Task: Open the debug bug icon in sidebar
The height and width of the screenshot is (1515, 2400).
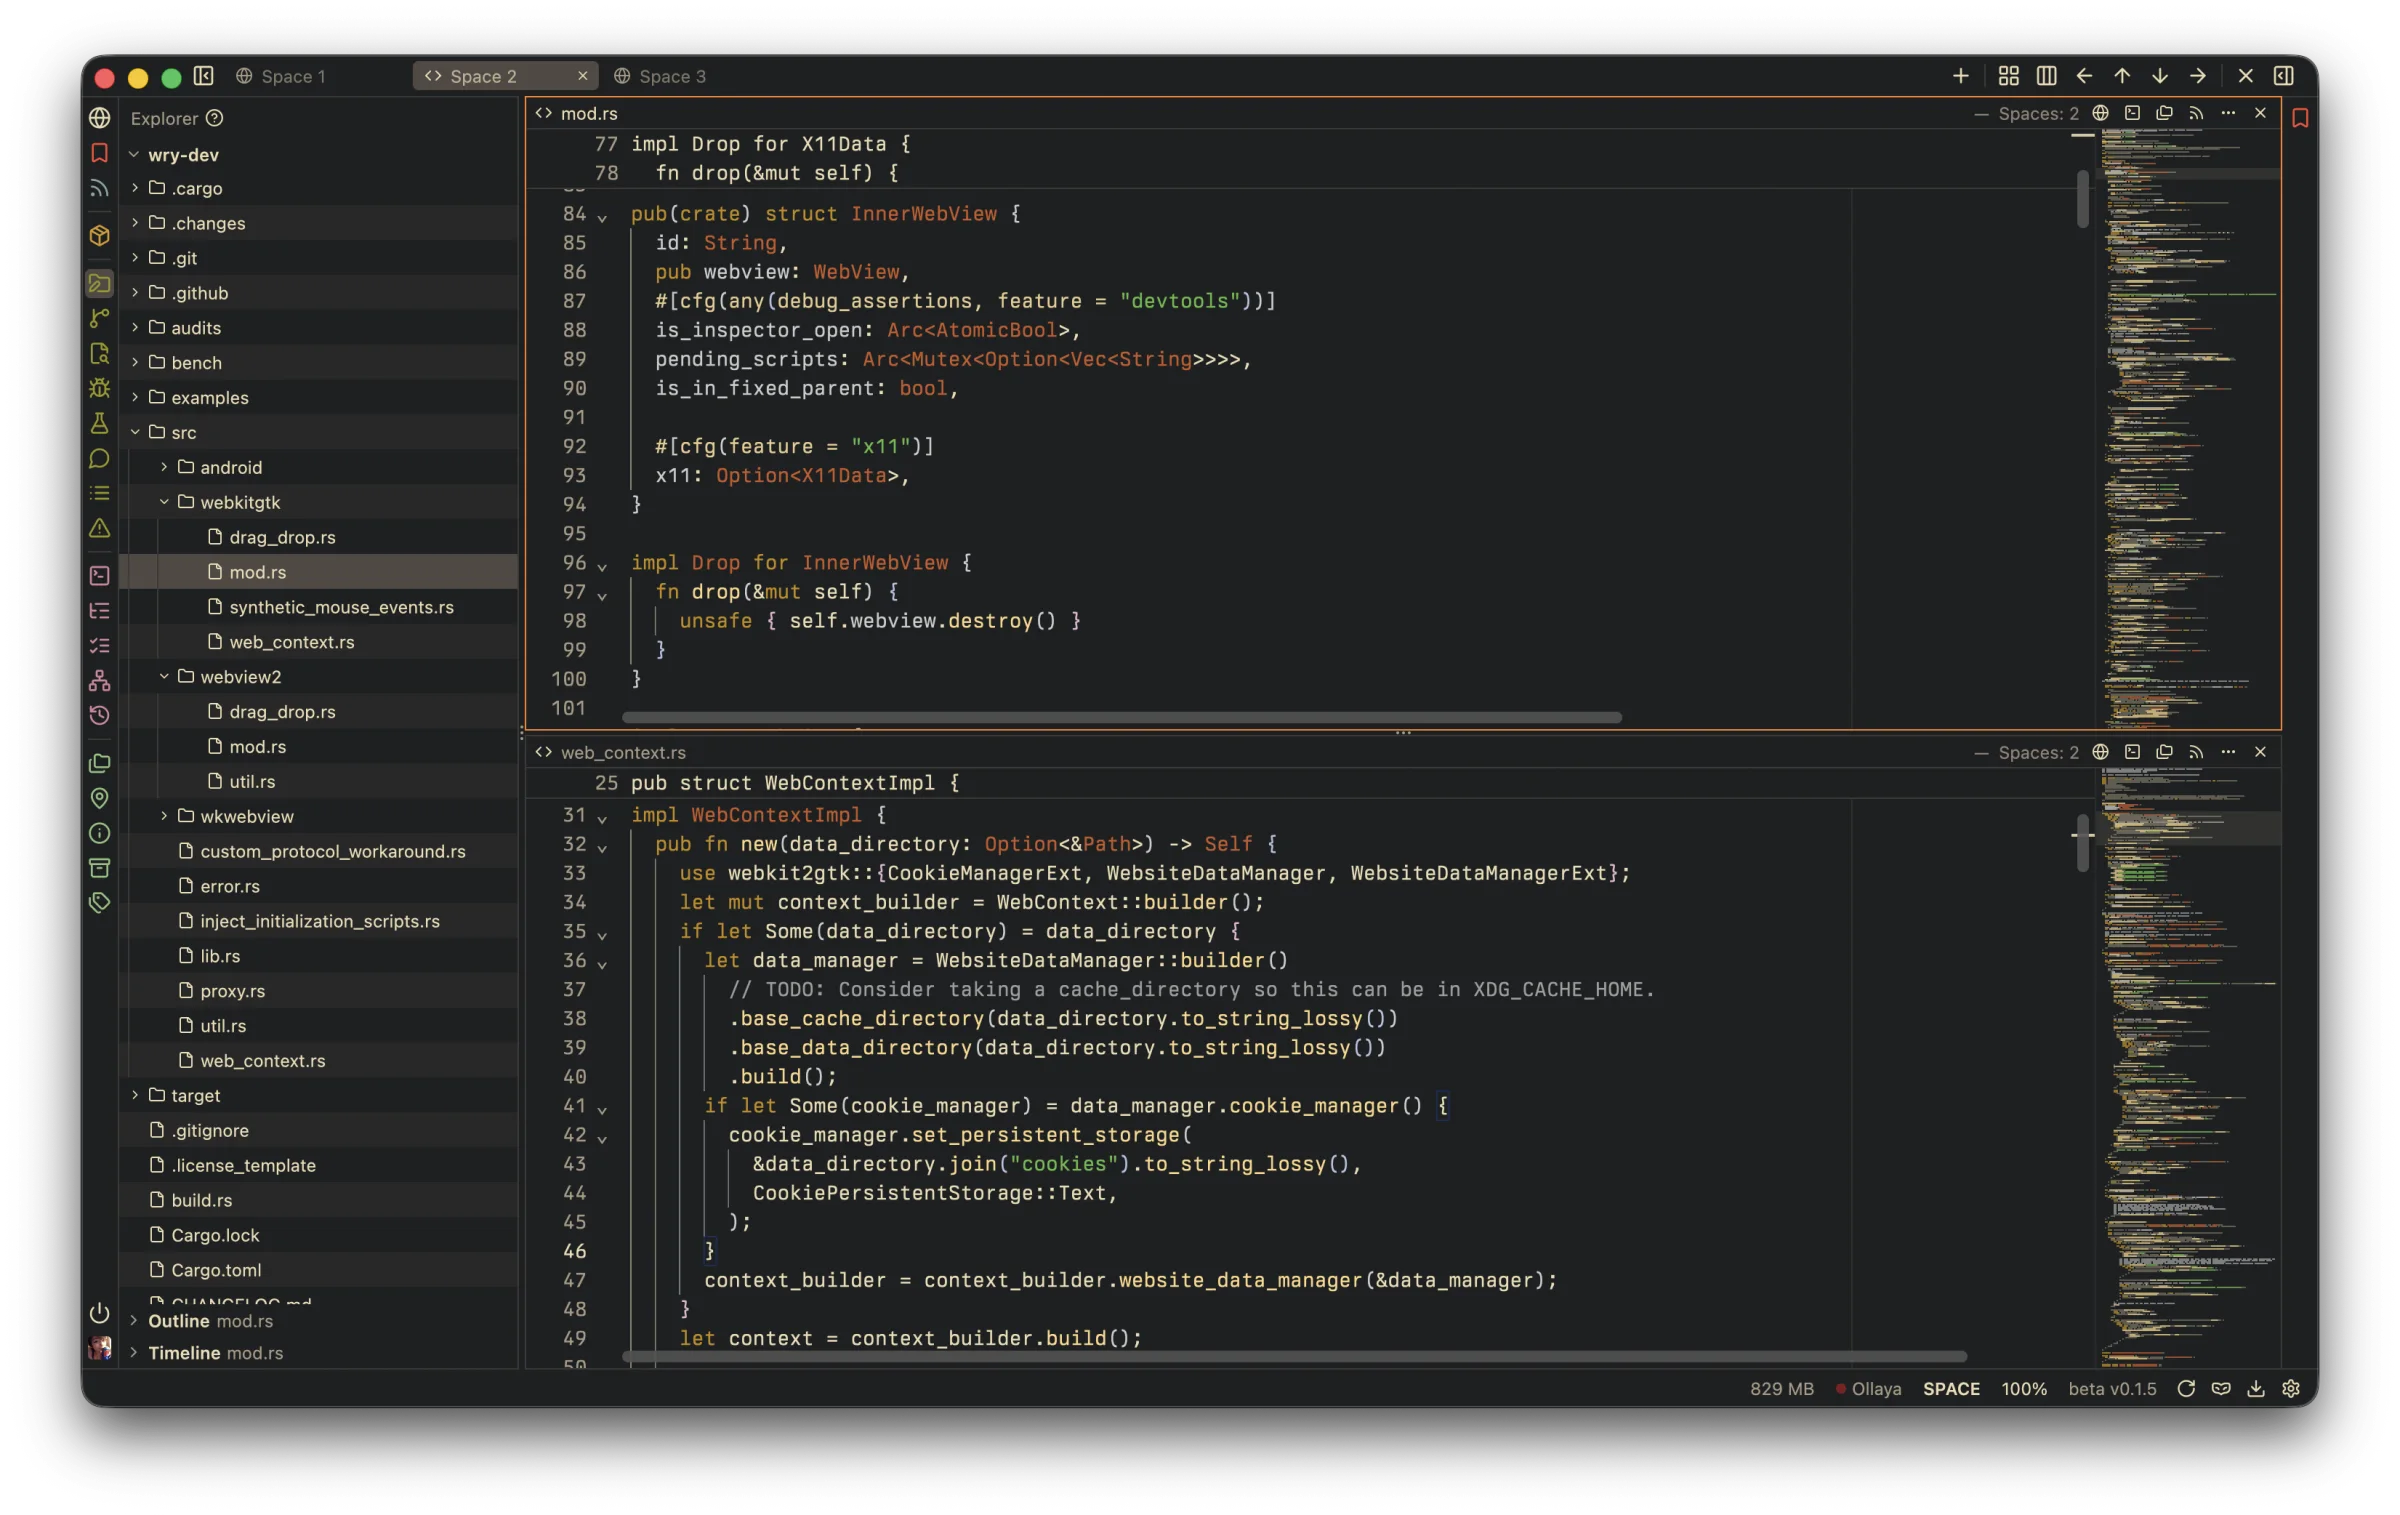Action: pos(99,388)
